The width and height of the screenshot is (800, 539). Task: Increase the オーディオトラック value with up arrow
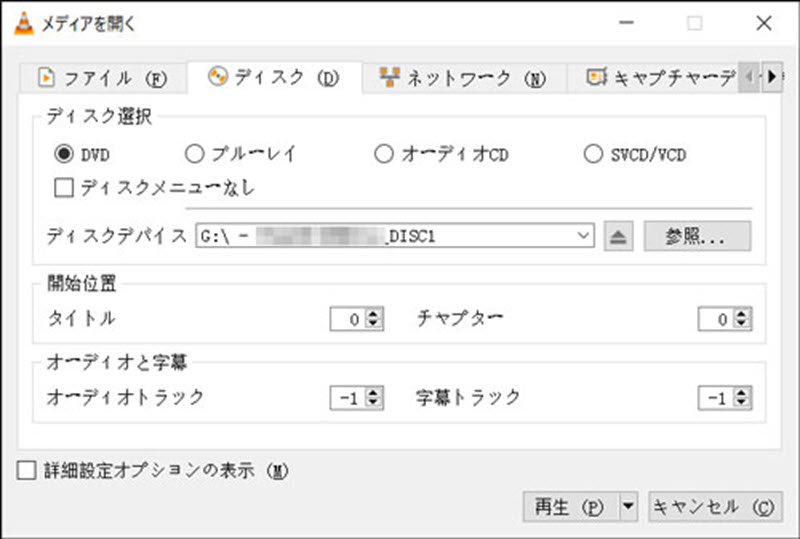(x=373, y=393)
